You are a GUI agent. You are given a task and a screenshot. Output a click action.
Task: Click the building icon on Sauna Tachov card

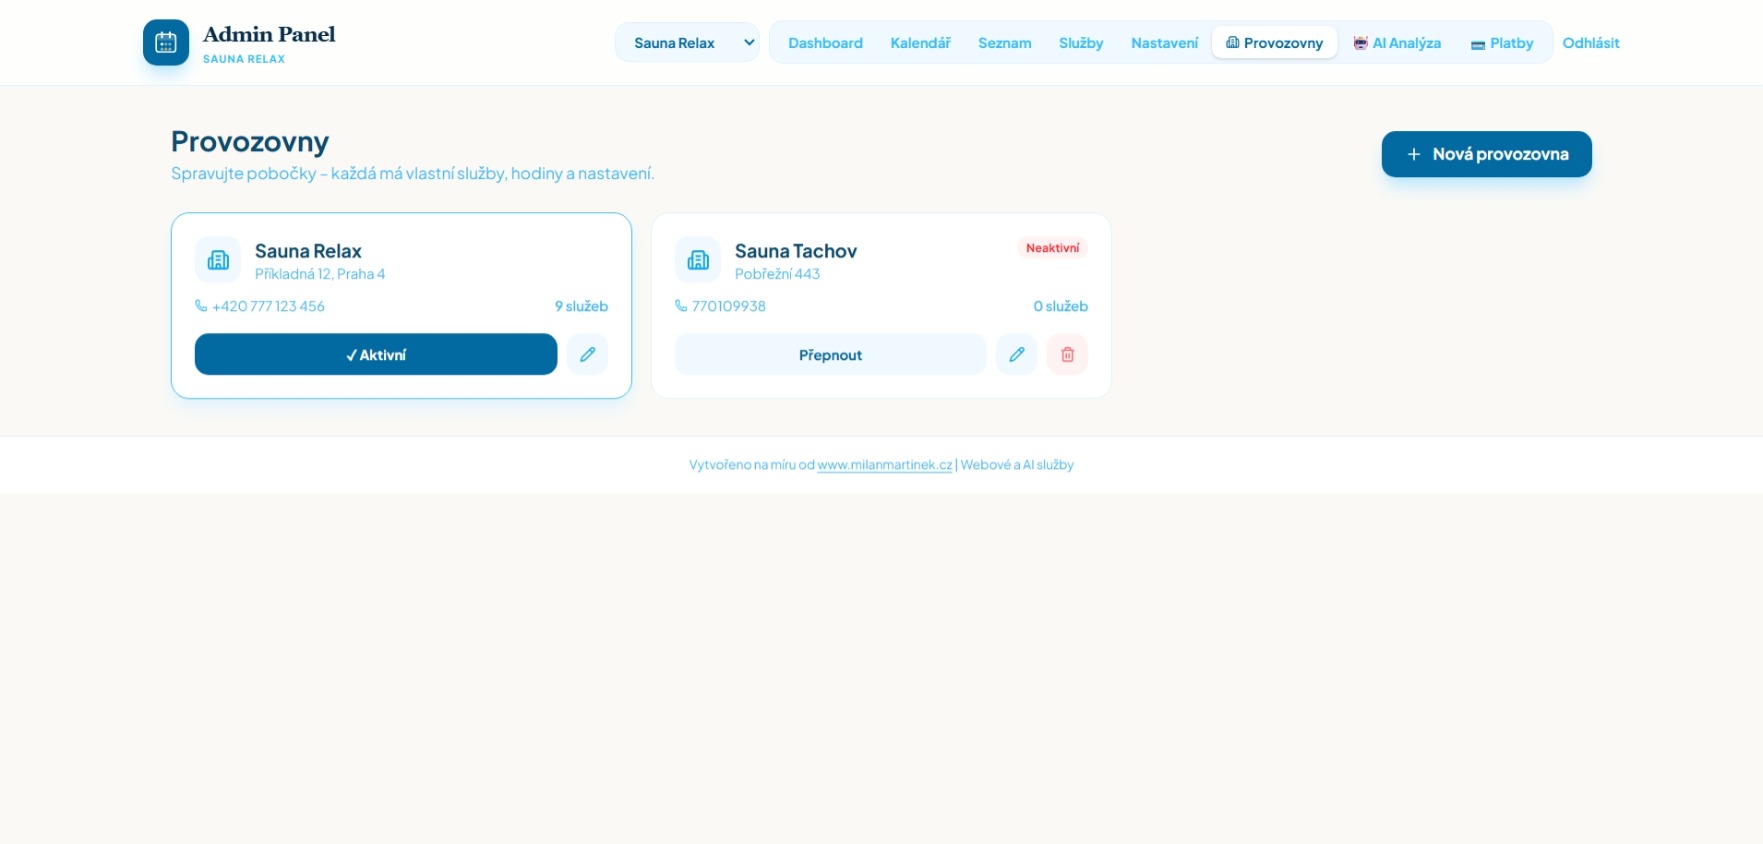698,260
